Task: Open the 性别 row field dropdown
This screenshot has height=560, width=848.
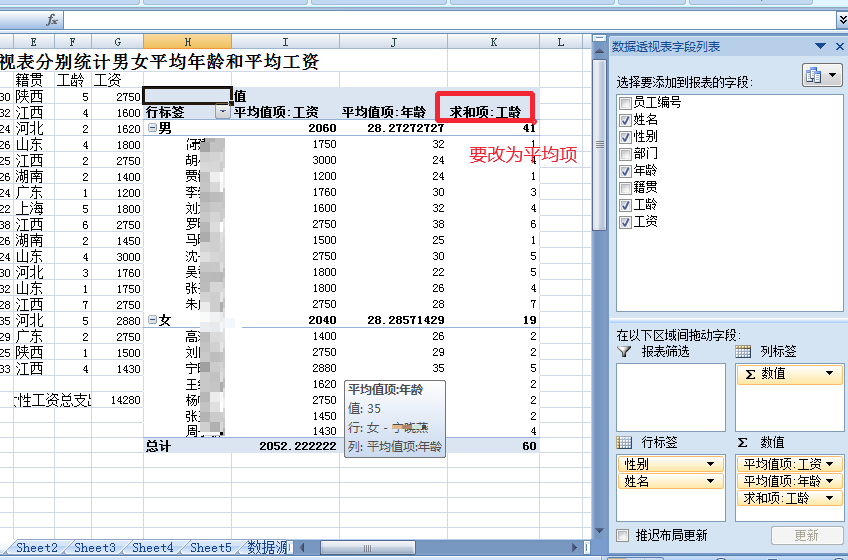Action: (x=711, y=464)
